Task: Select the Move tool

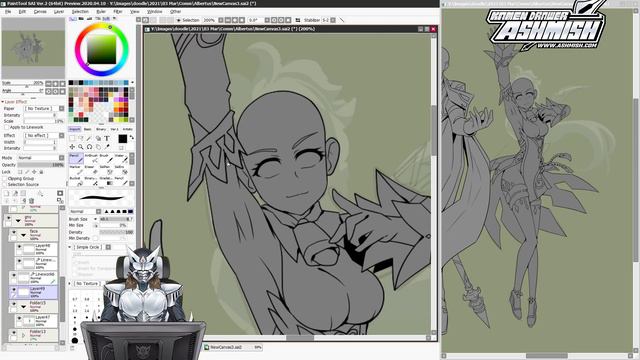Action: click(72, 147)
